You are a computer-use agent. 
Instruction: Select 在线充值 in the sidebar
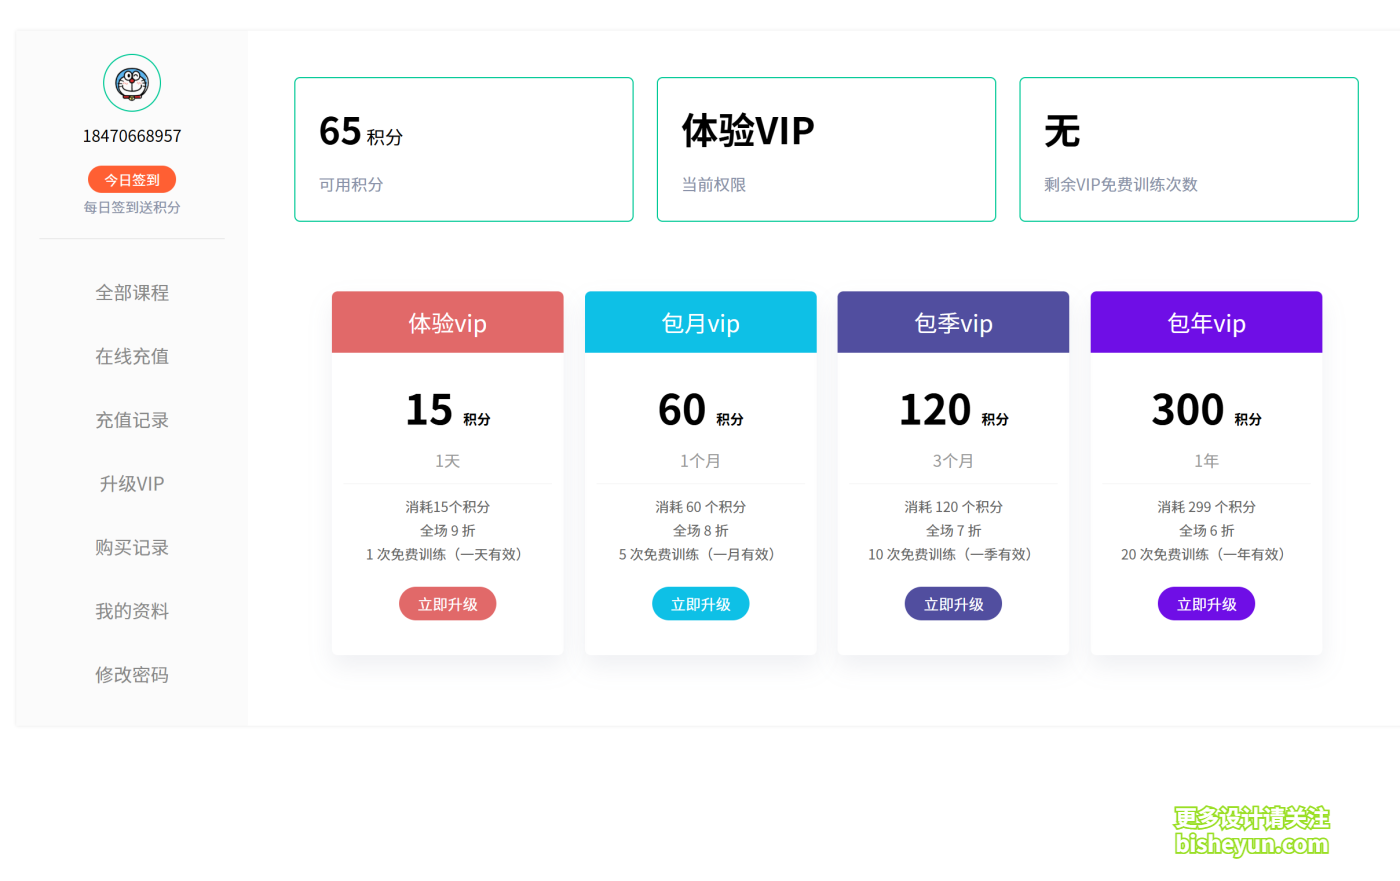pyautogui.click(x=131, y=356)
